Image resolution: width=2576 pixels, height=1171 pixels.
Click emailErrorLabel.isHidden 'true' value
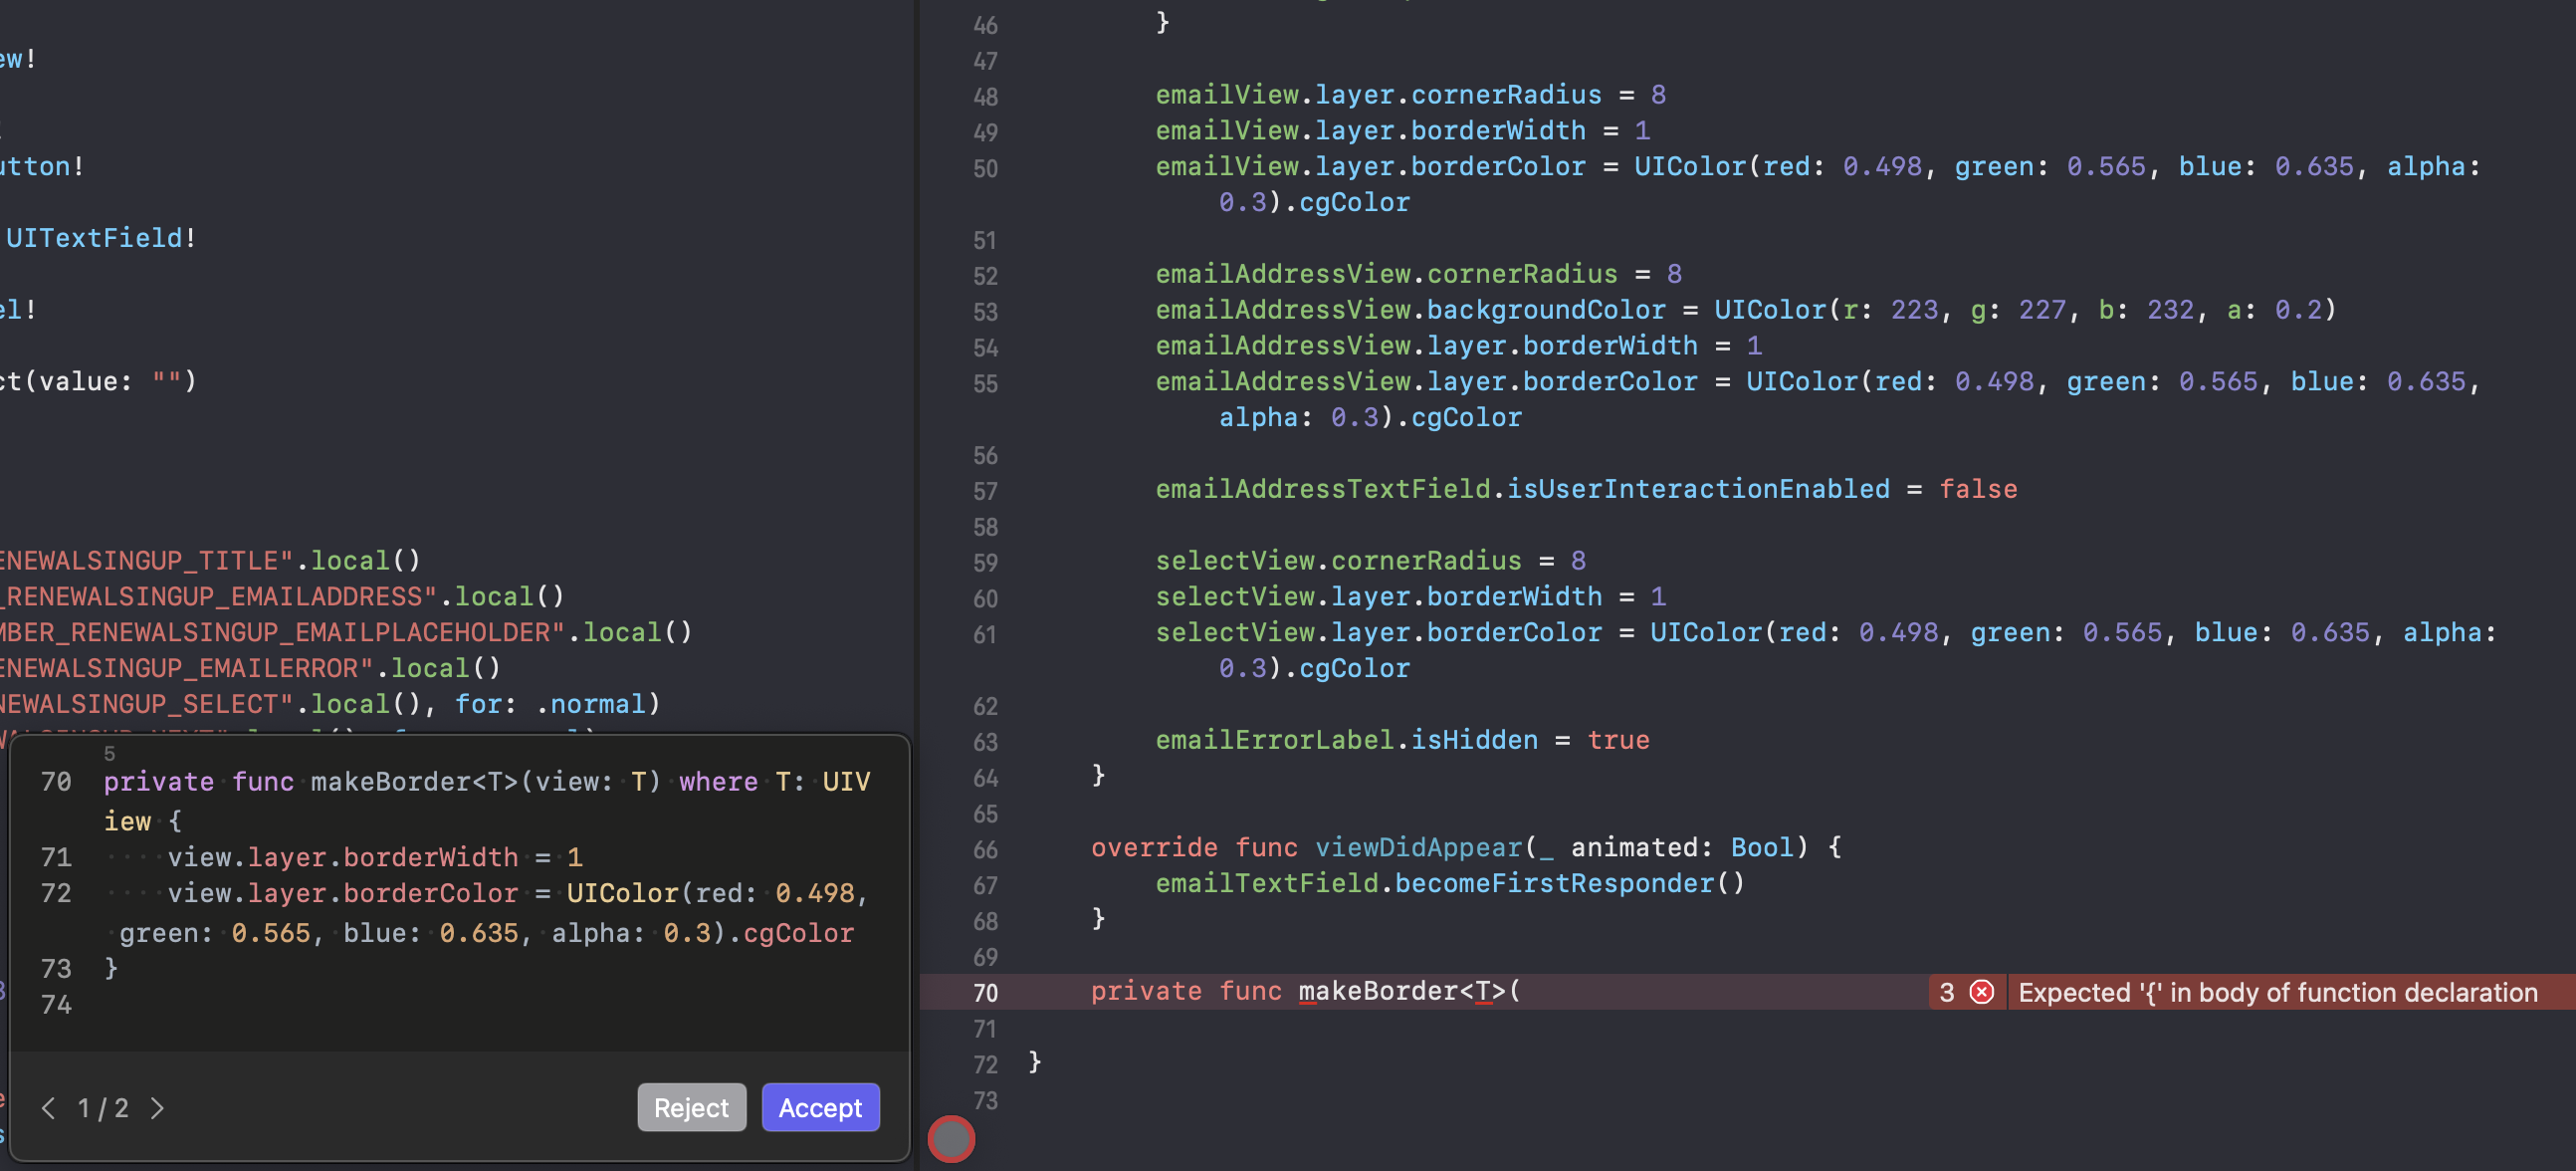pos(1617,740)
